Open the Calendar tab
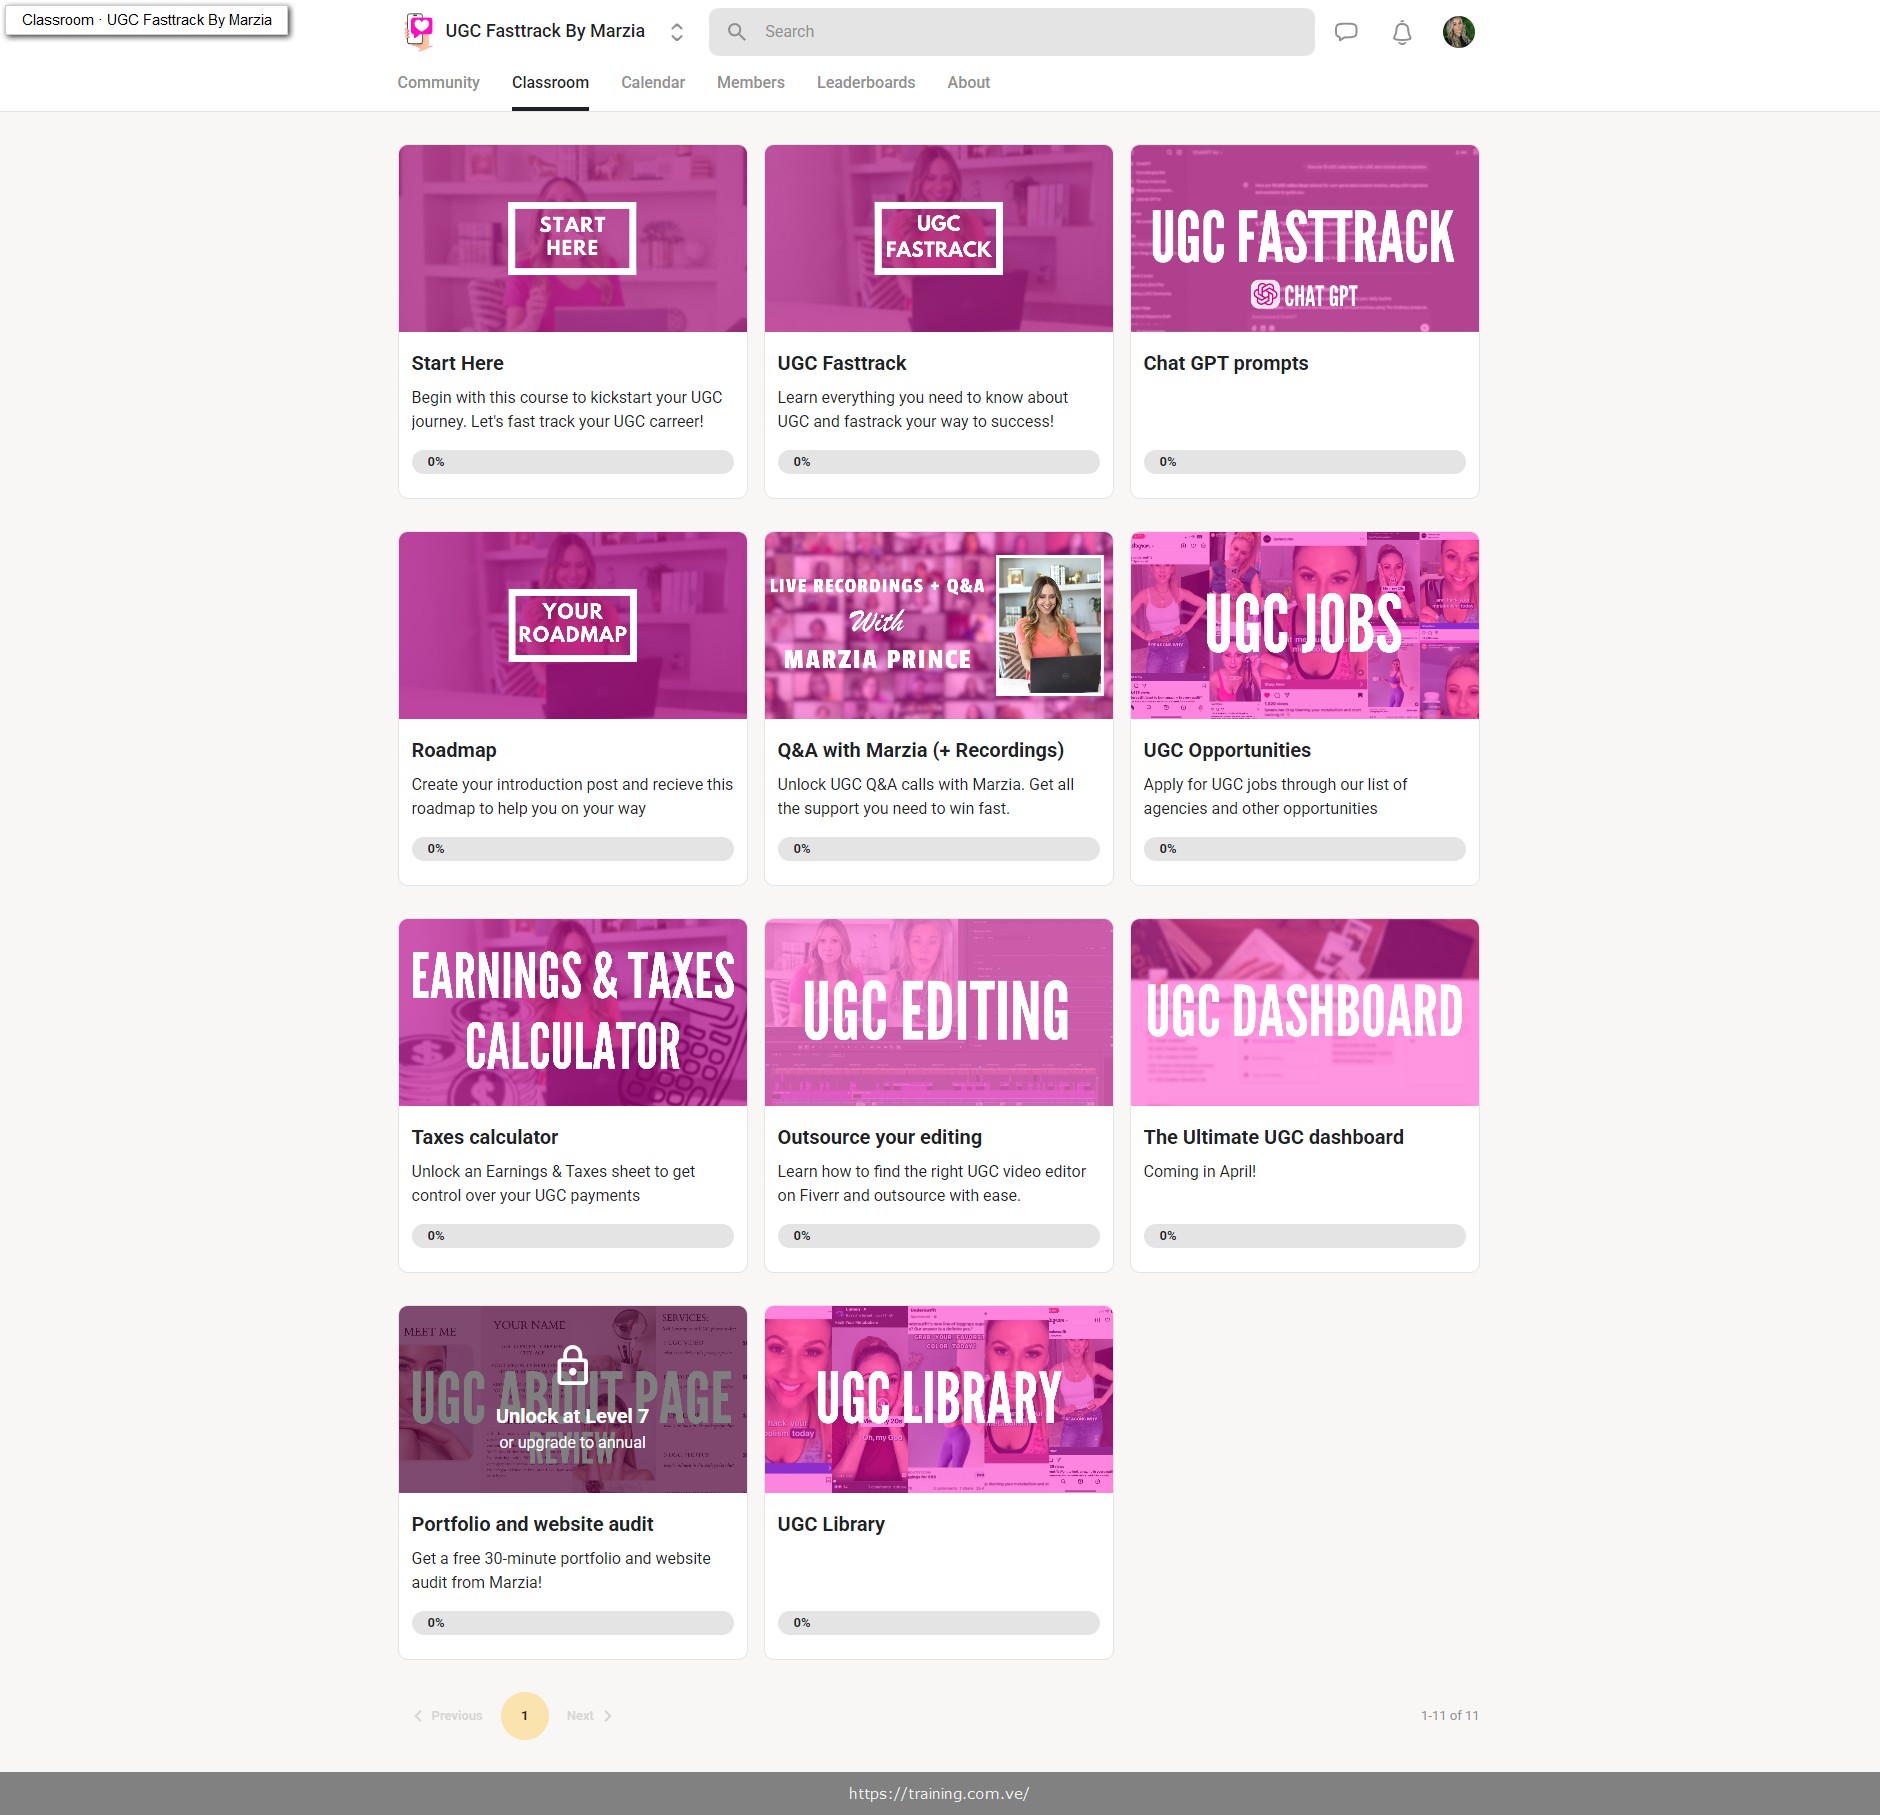The width and height of the screenshot is (1880, 1815). coord(652,83)
